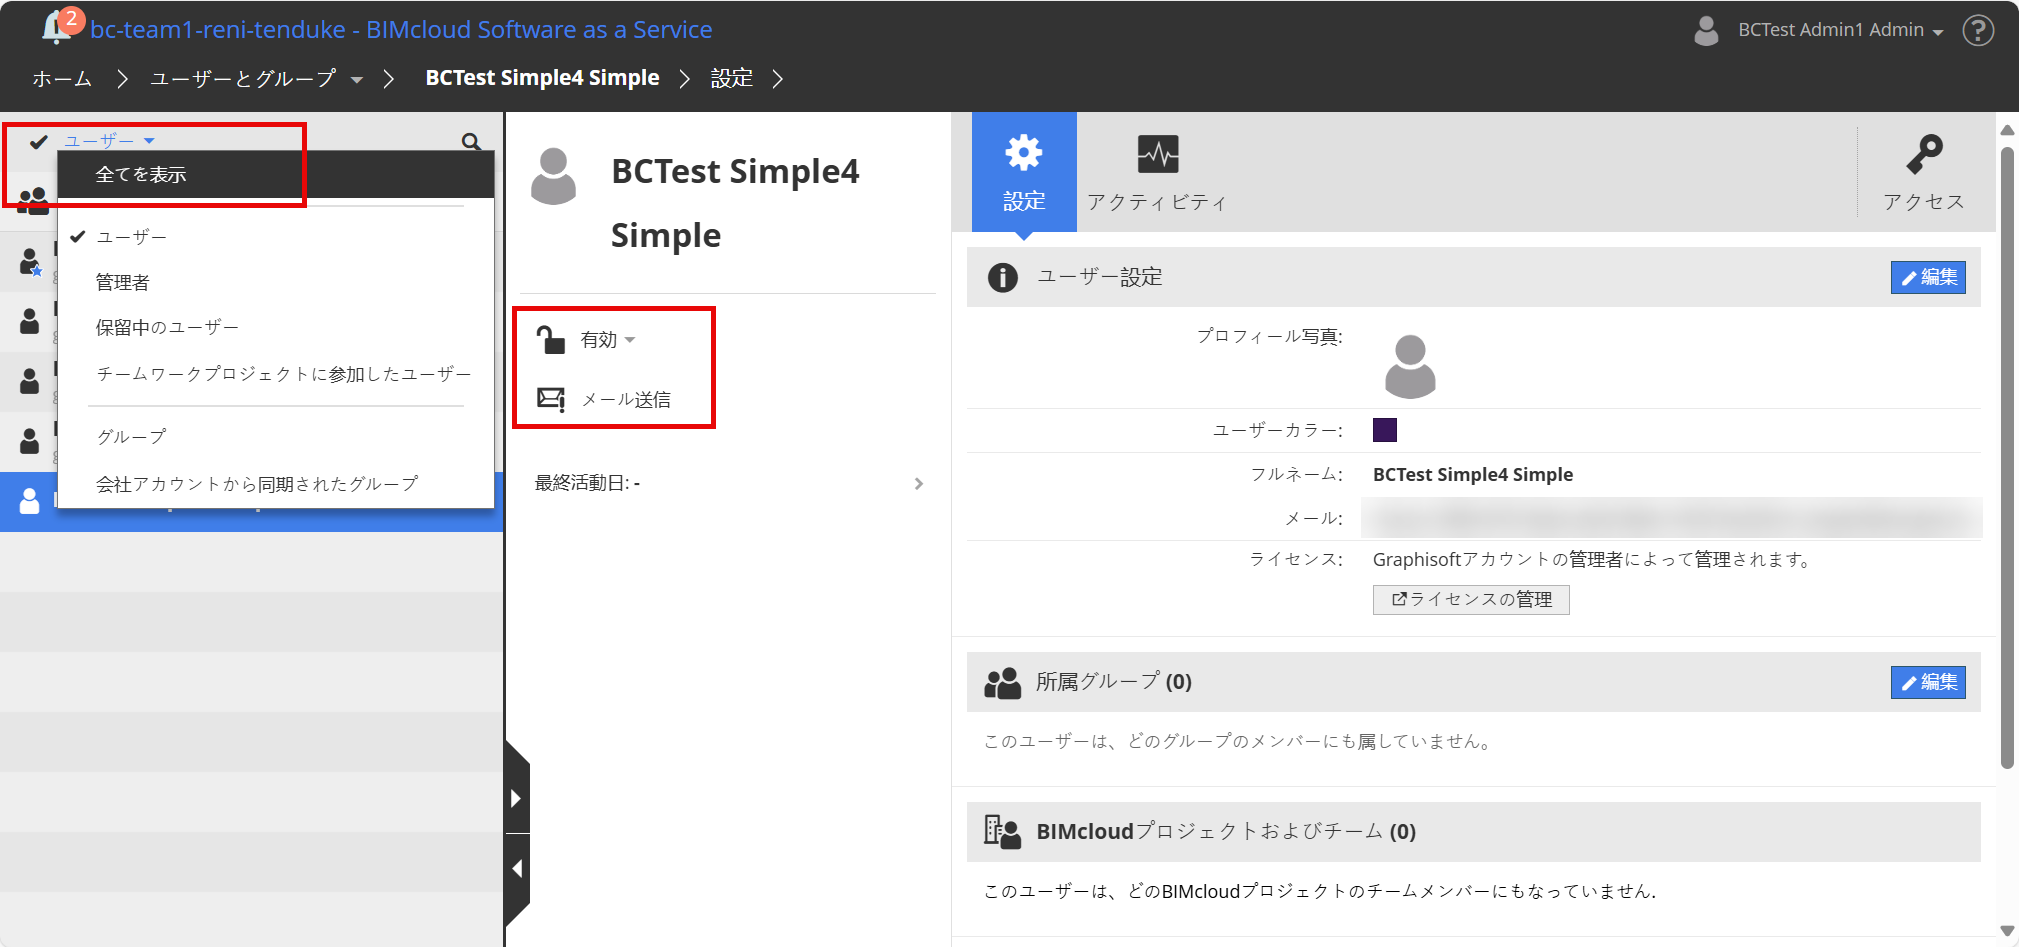The height and width of the screenshot is (947, 2019).
Task: Click the vertical scrollbar thumb
Action: pos(2007,458)
